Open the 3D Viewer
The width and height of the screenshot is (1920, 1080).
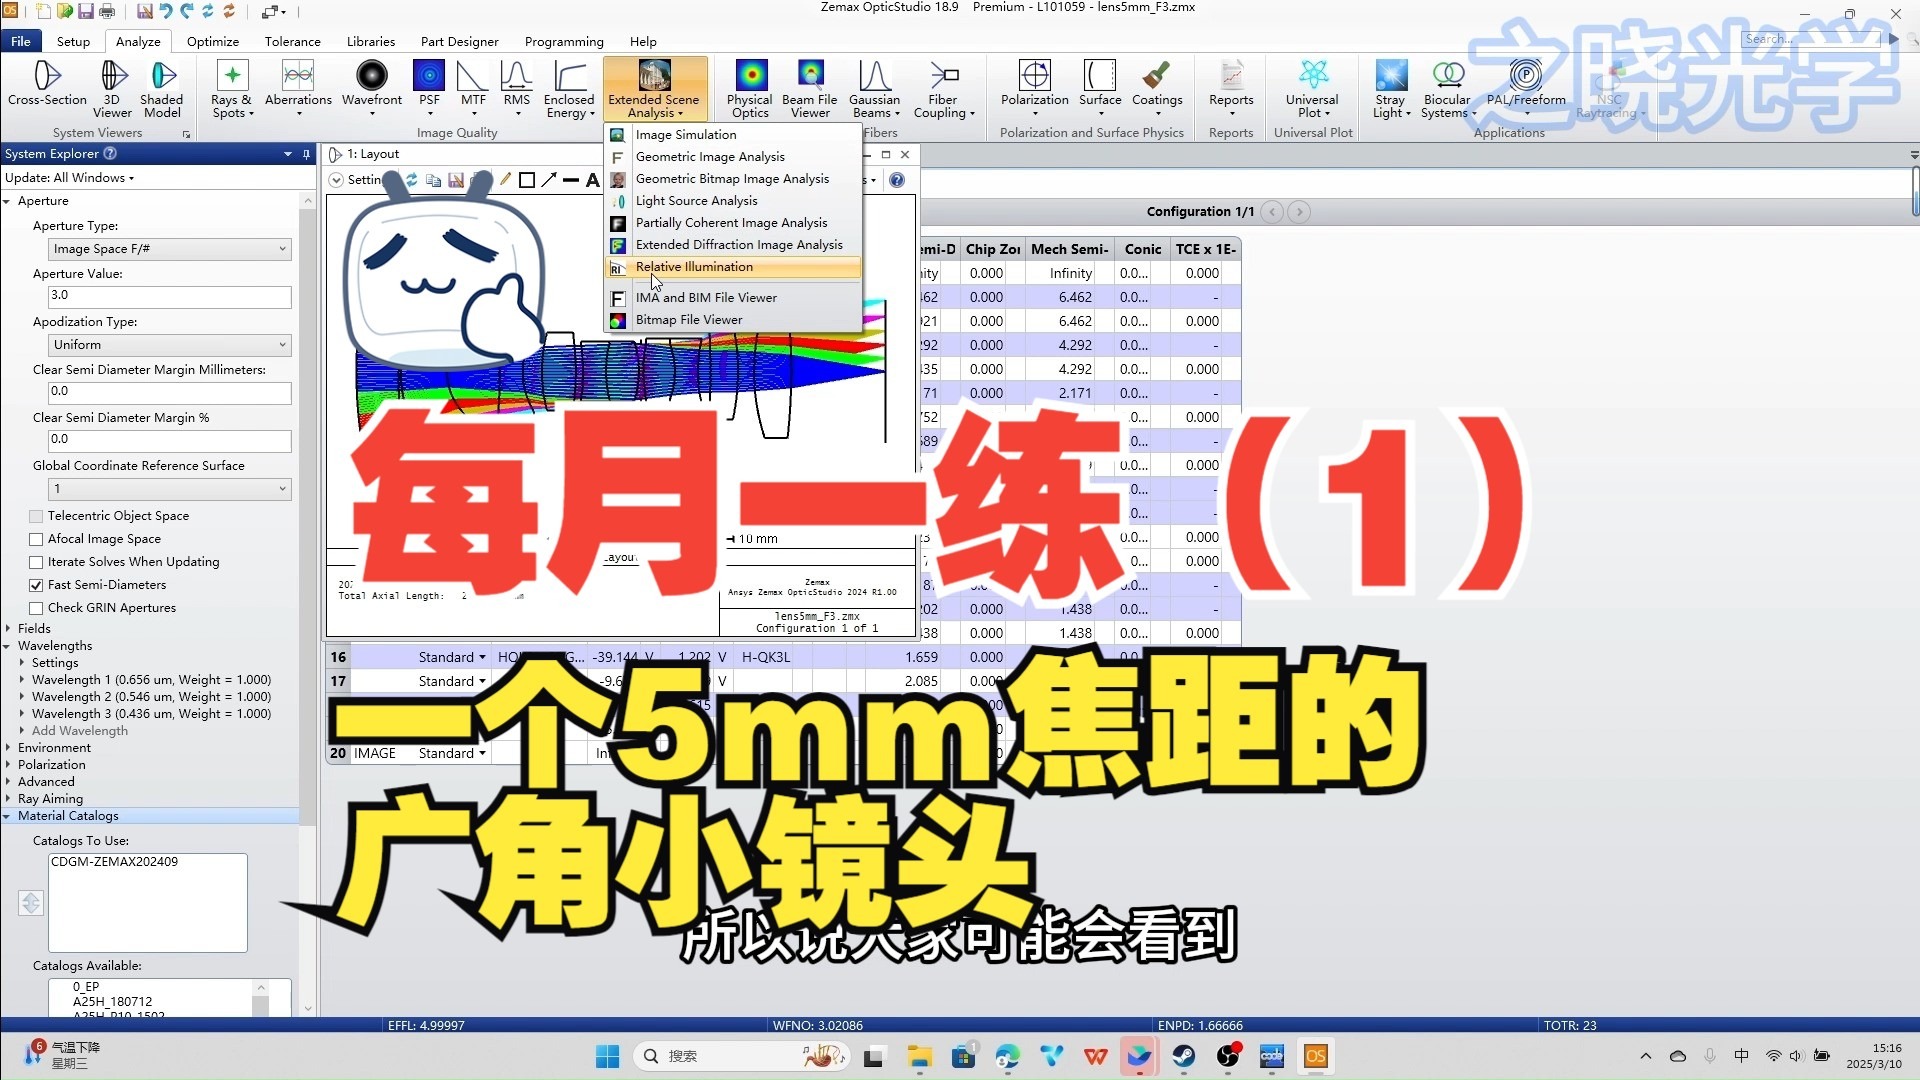pos(111,90)
